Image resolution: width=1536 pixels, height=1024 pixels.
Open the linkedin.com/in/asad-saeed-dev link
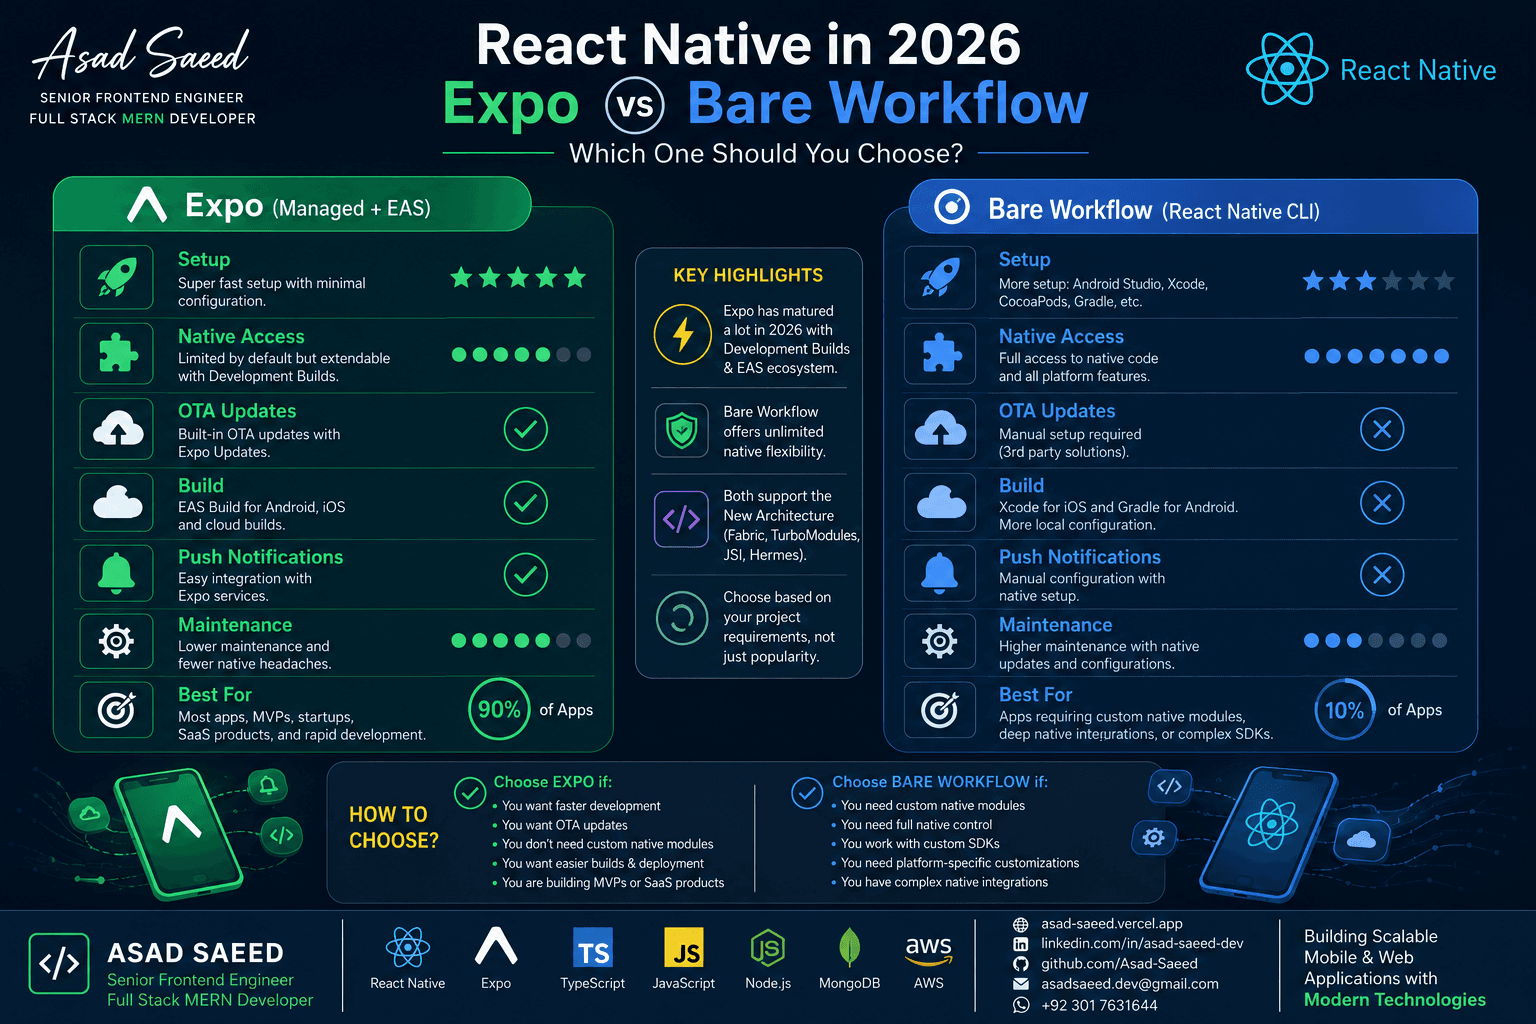click(1142, 943)
